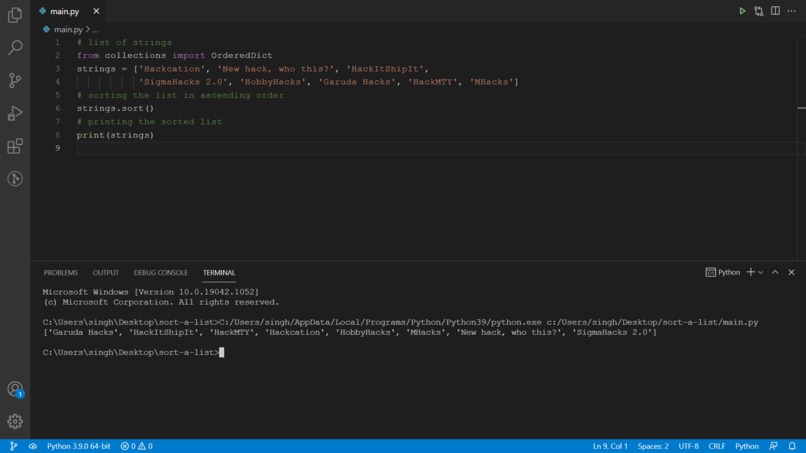Click the 'SigmaHacks 2.0' string in line 4
Image resolution: width=806 pixels, height=453 pixels.
[183, 82]
